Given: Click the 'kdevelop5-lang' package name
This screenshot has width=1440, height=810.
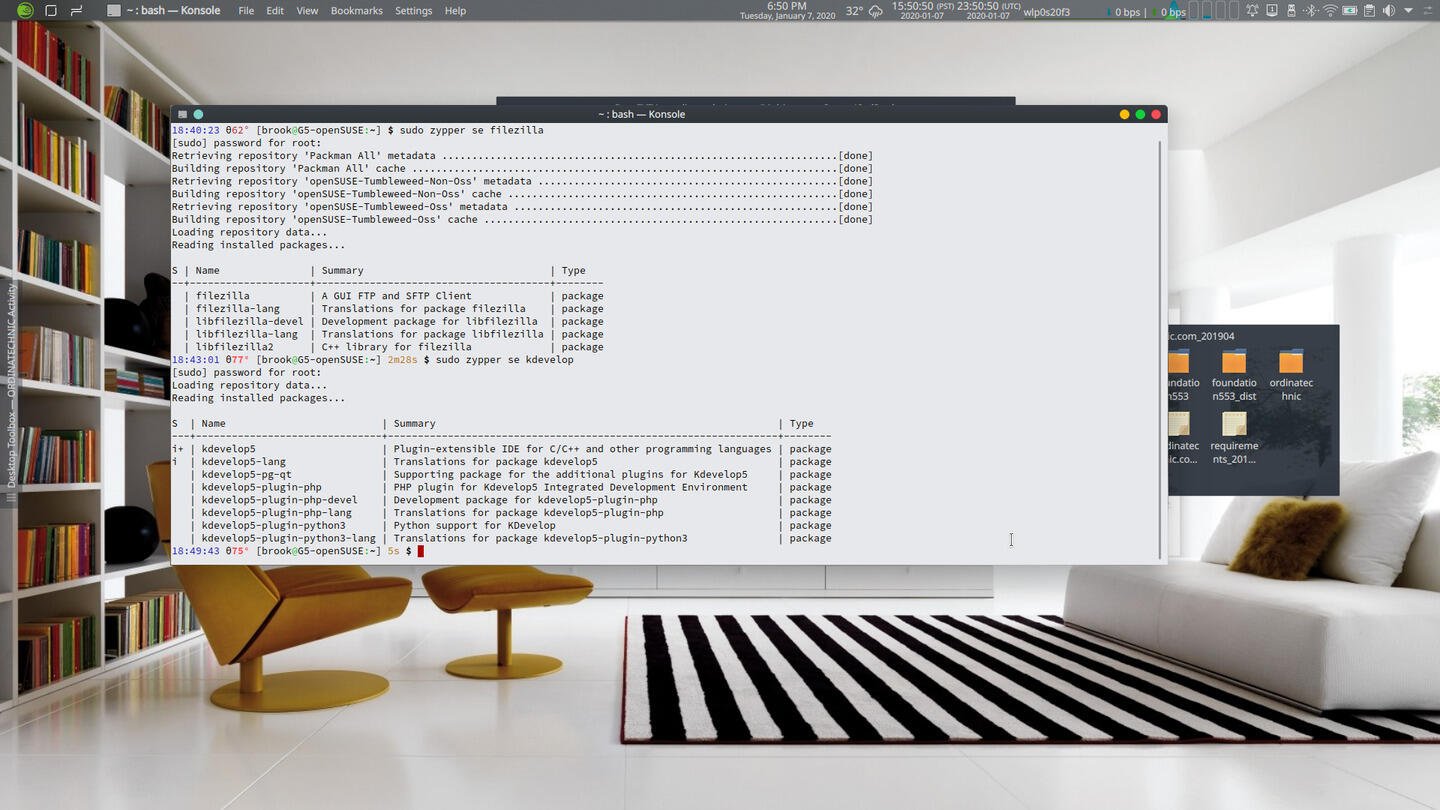Looking at the screenshot, I should click(x=244, y=462).
